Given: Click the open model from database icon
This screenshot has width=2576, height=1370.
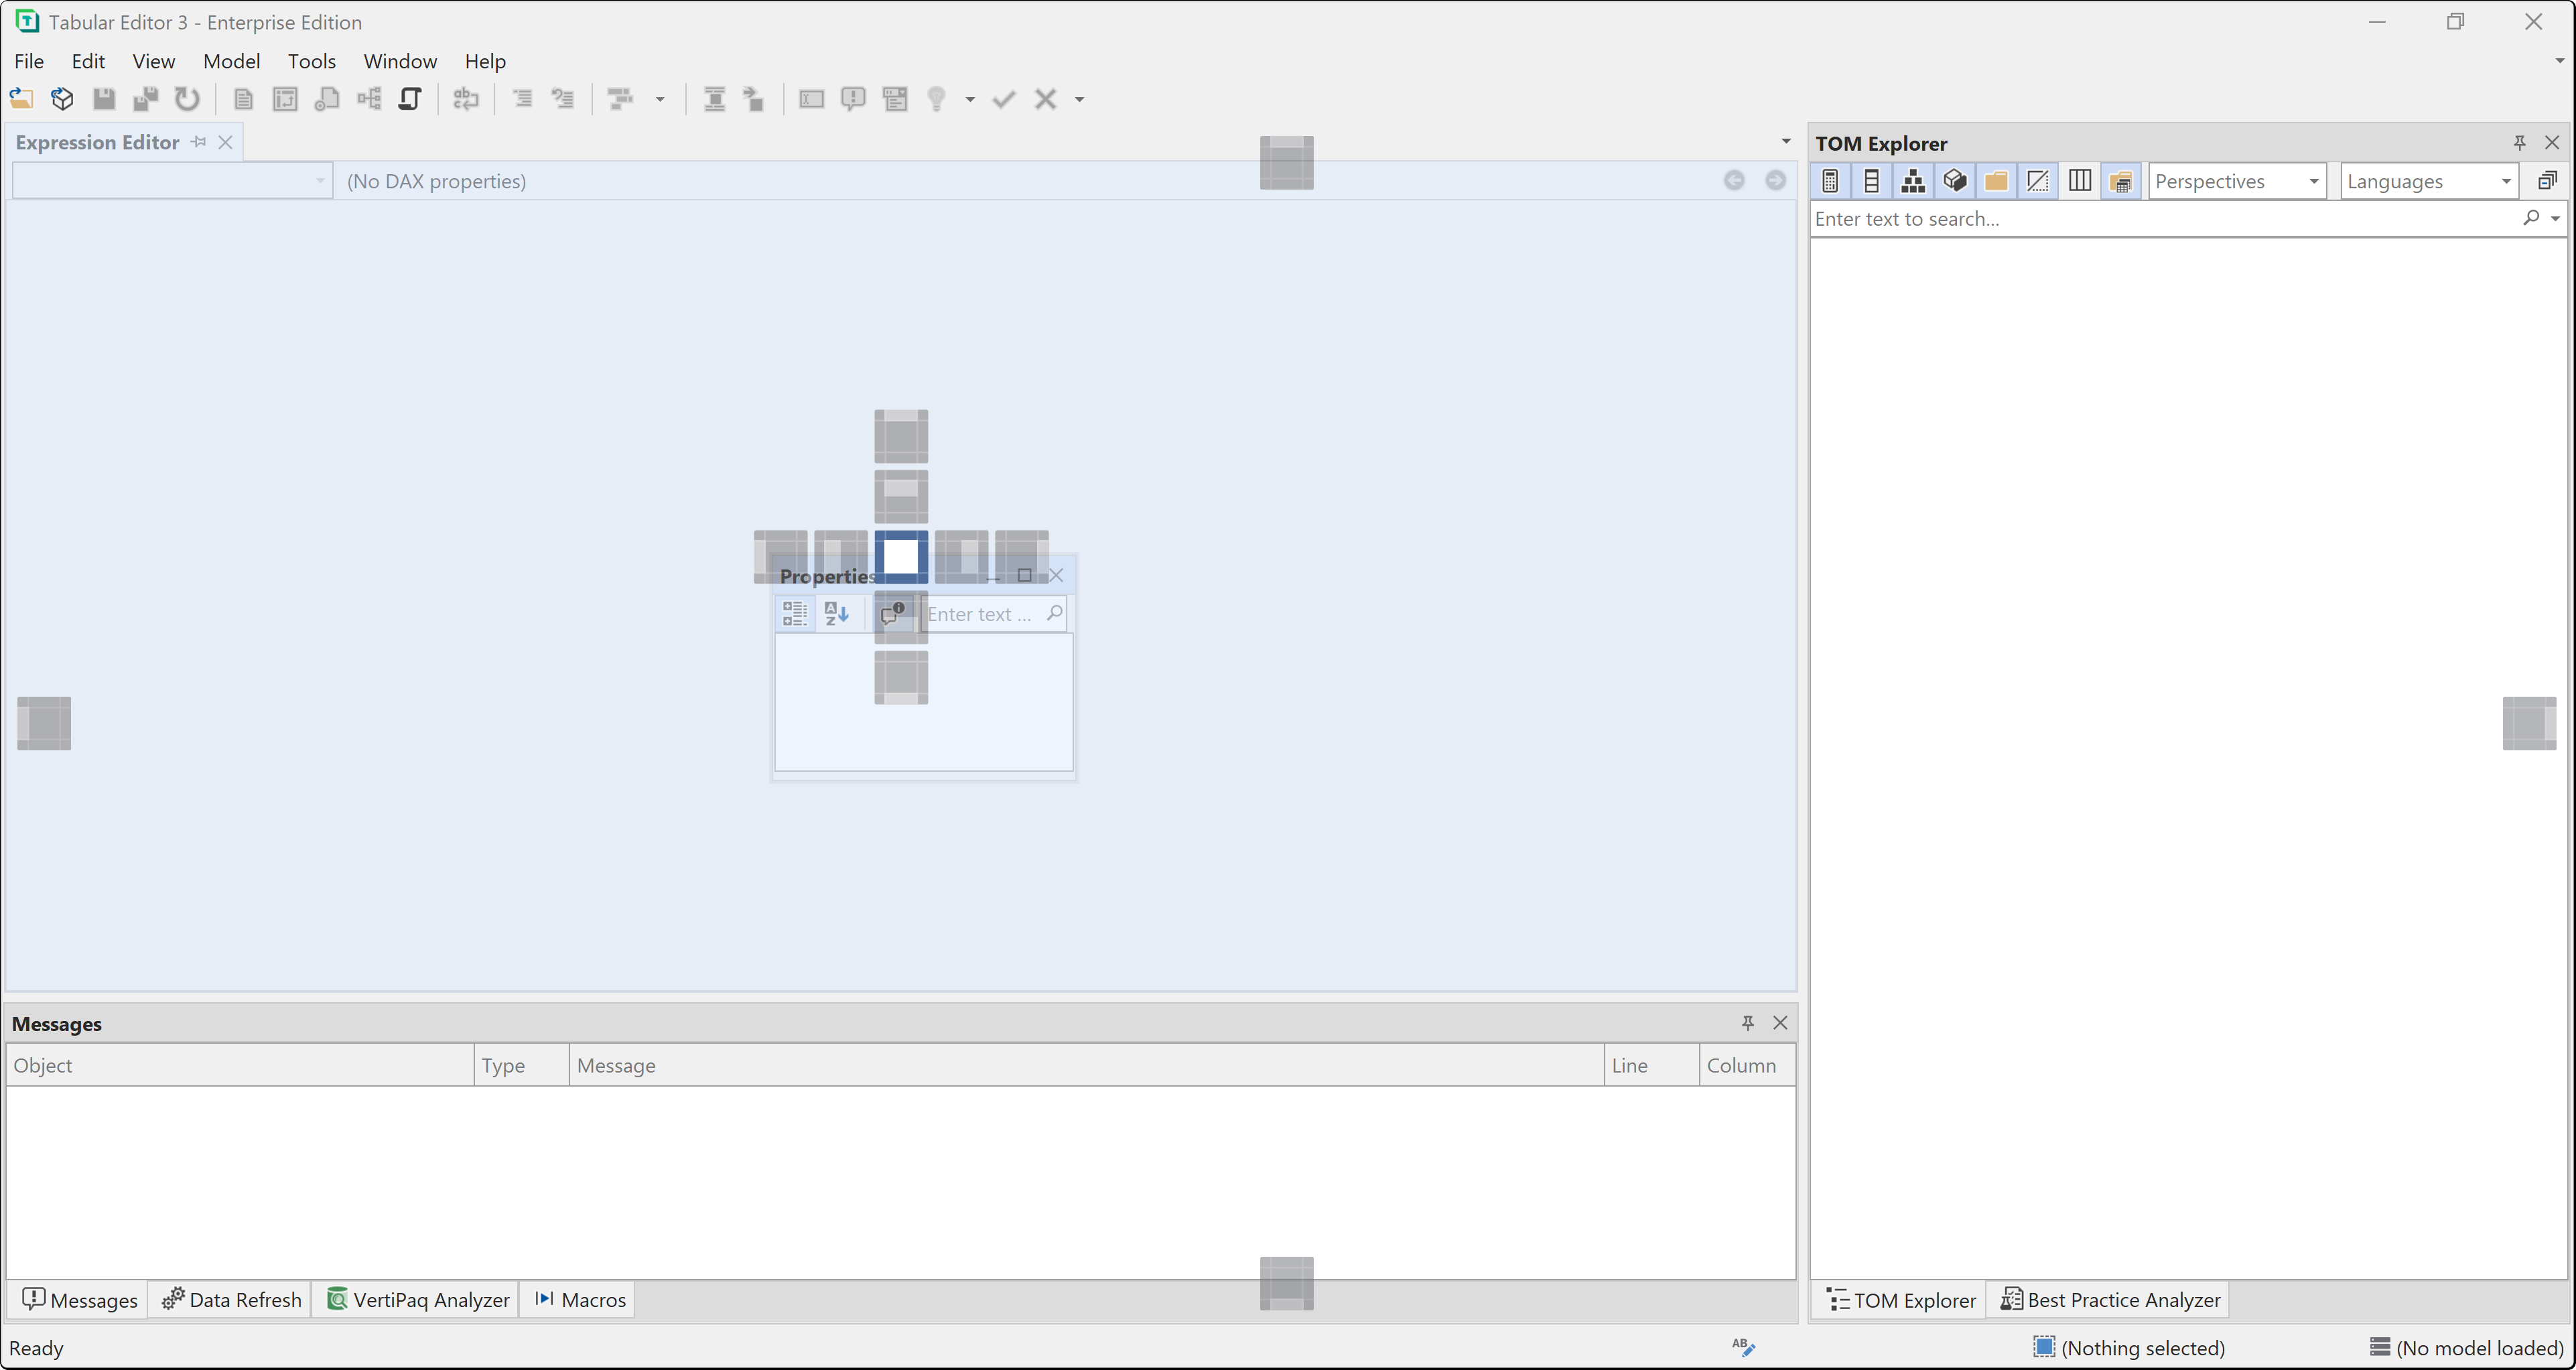Looking at the screenshot, I should tap(62, 99).
